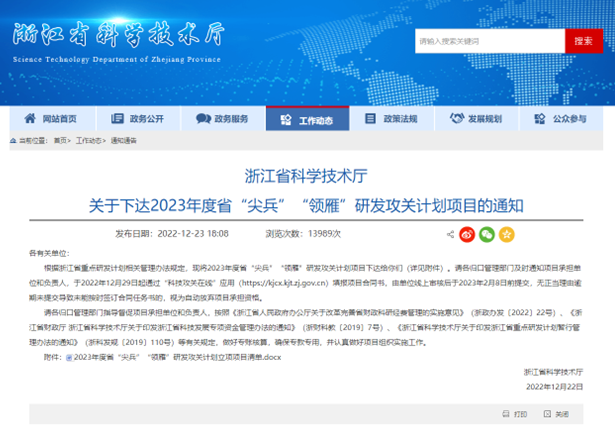The image size is (615, 432).
Task: Open the 发展规划 menu
Action: [477, 118]
